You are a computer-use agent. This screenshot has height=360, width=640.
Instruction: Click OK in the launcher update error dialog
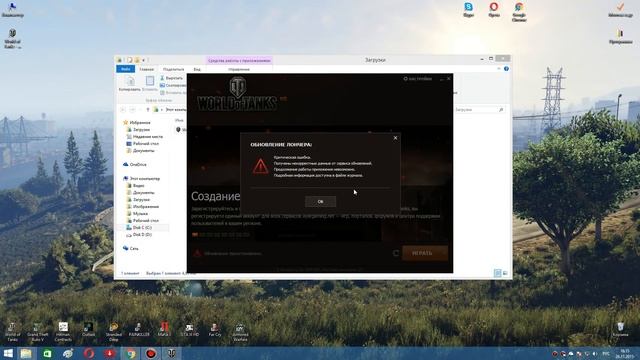pos(320,202)
